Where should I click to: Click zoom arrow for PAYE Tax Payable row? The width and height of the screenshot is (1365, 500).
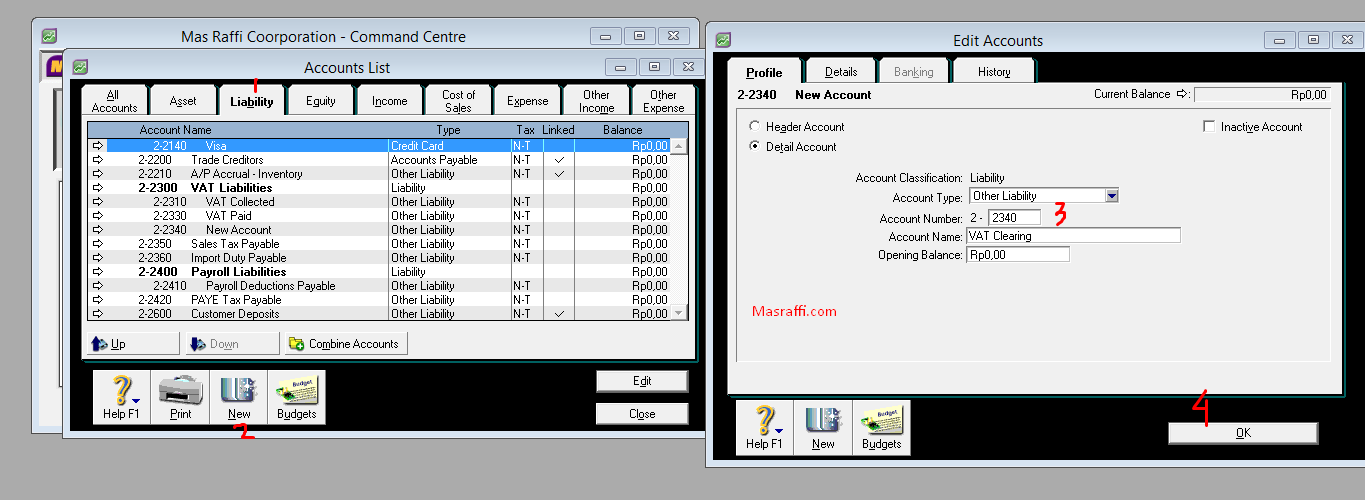(98, 300)
